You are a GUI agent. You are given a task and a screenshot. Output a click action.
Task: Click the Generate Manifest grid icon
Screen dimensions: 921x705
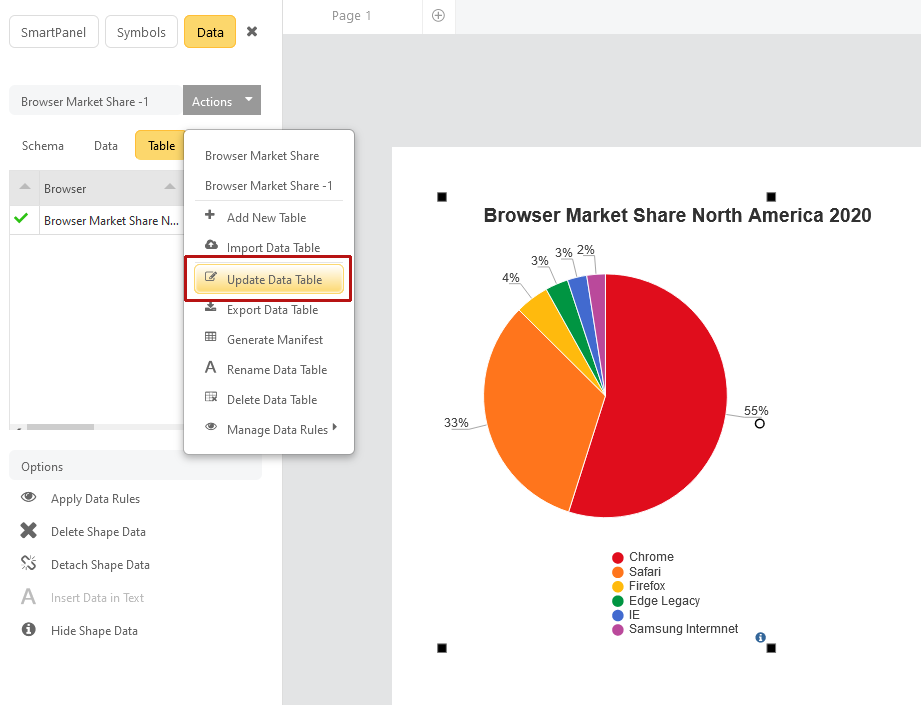211,339
